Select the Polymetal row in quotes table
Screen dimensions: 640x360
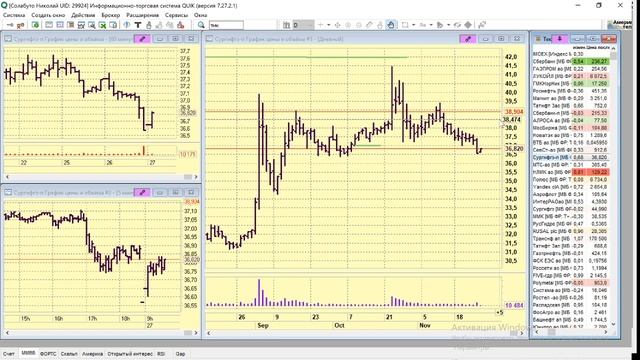[571, 283]
